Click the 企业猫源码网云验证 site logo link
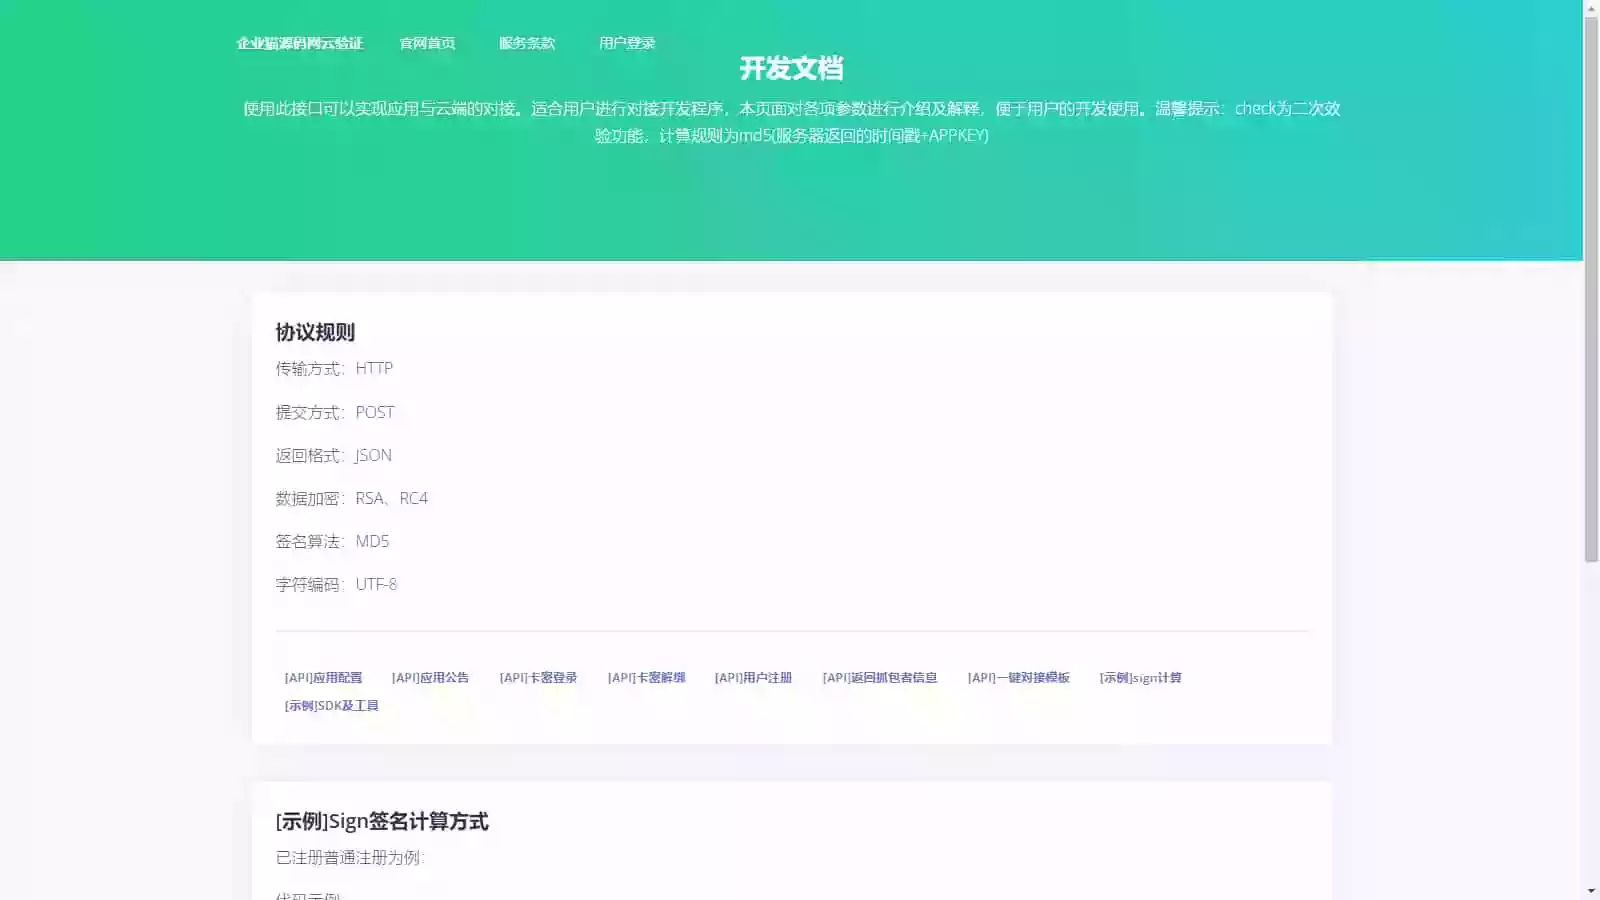The width and height of the screenshot is (1600, 900). (300, 43)
